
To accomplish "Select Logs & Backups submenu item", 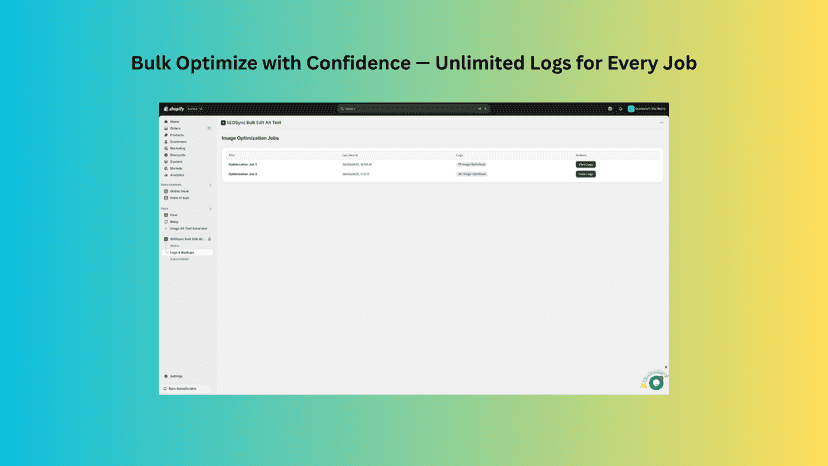I will [182, 253].
